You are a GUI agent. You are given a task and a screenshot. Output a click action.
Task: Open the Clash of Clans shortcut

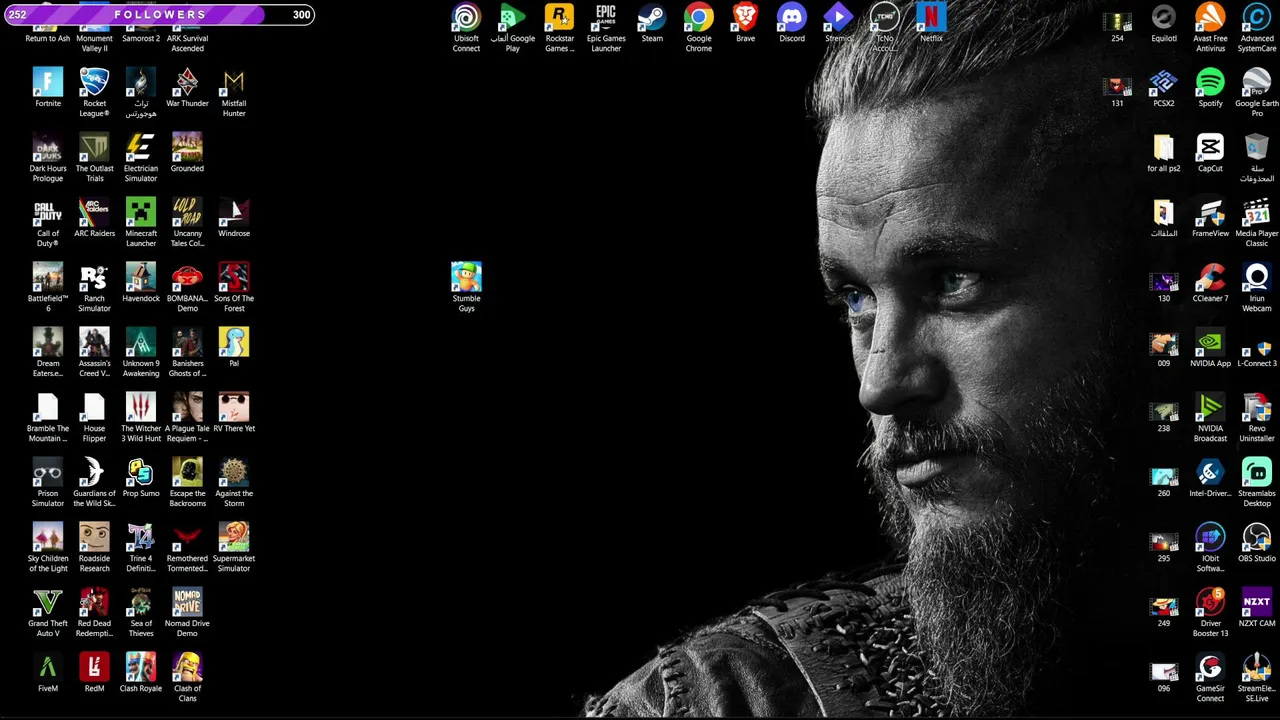pos(187,667)
